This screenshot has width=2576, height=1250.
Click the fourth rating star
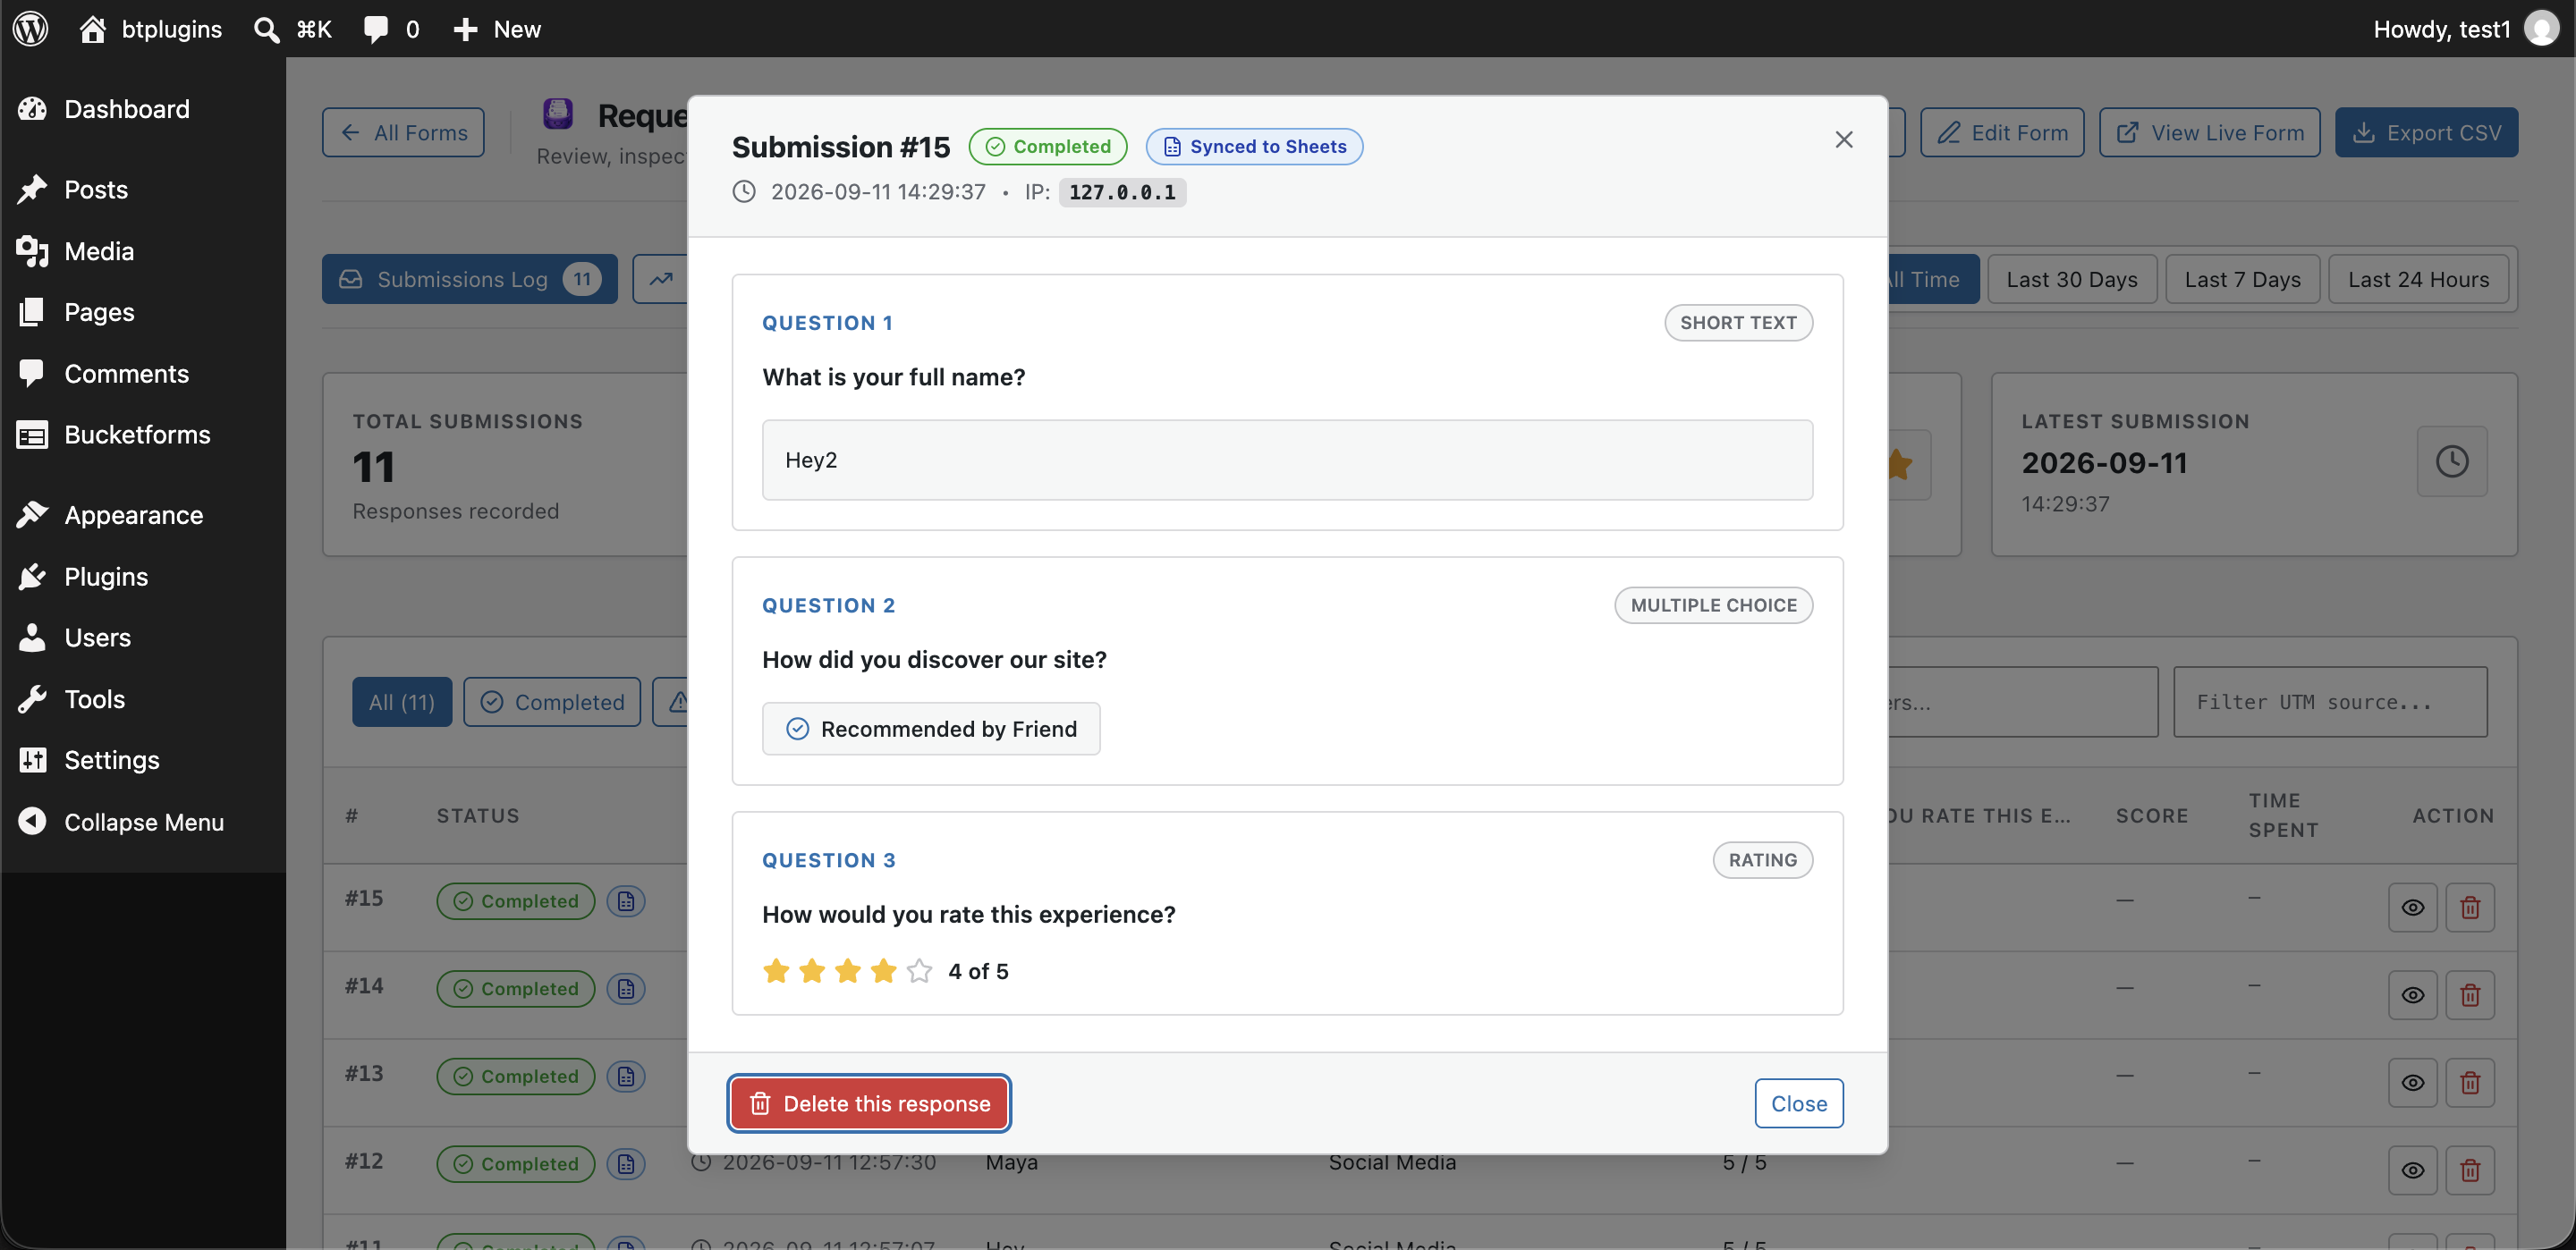883,971
